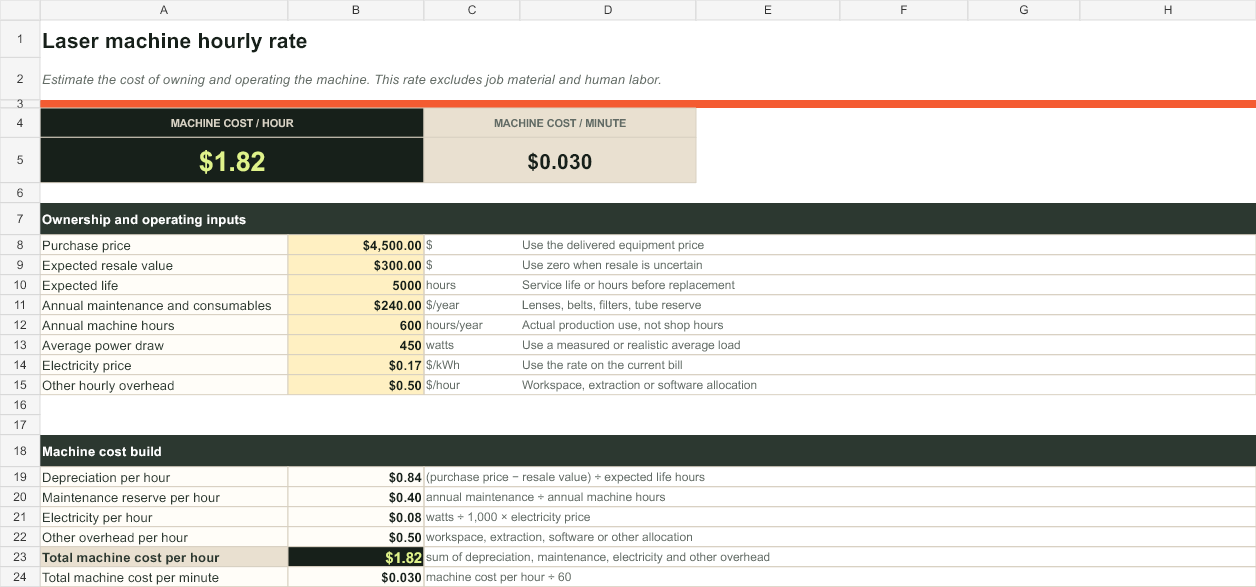Click the 'Purchase price' label cell
Image resolution: width=1256 pixels, height=587 pixels.
[x=164, y=245]
